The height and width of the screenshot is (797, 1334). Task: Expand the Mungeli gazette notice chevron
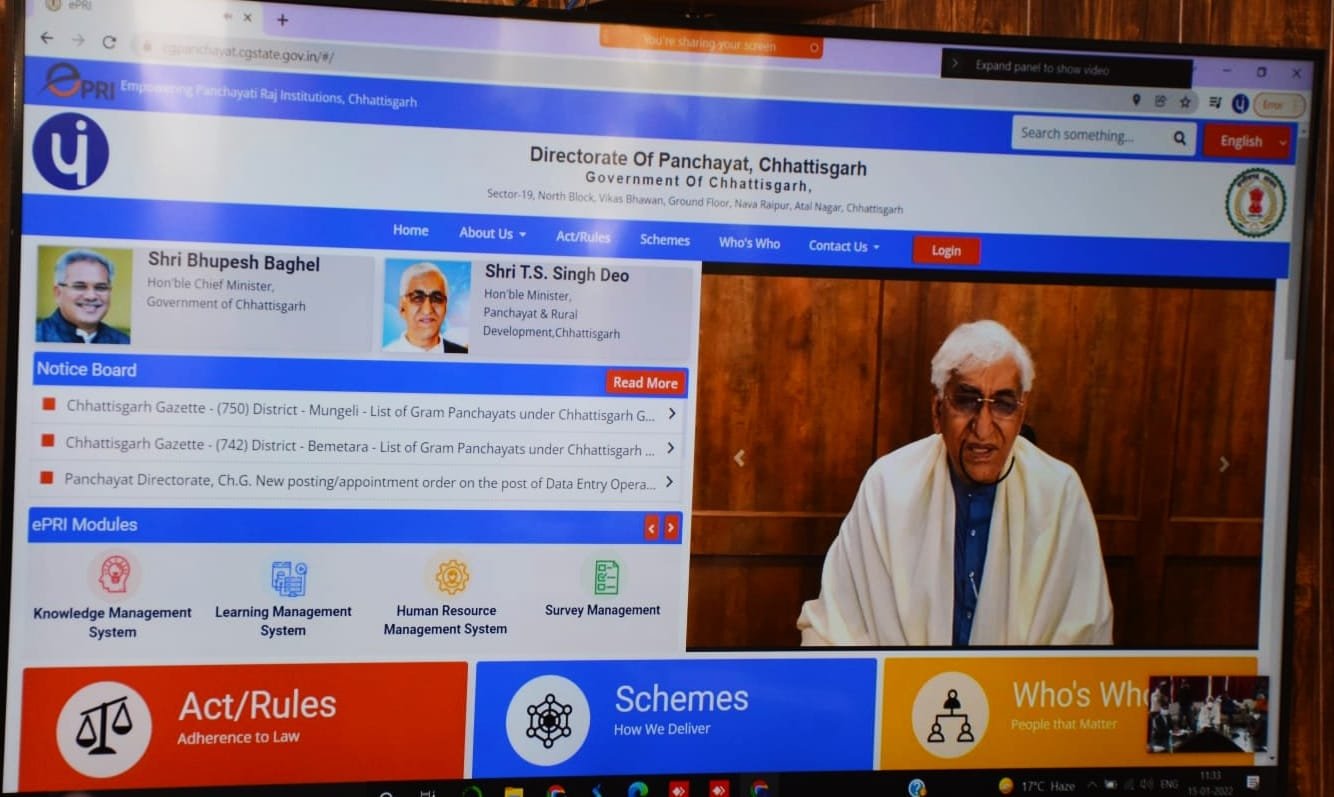coord(671,413)
